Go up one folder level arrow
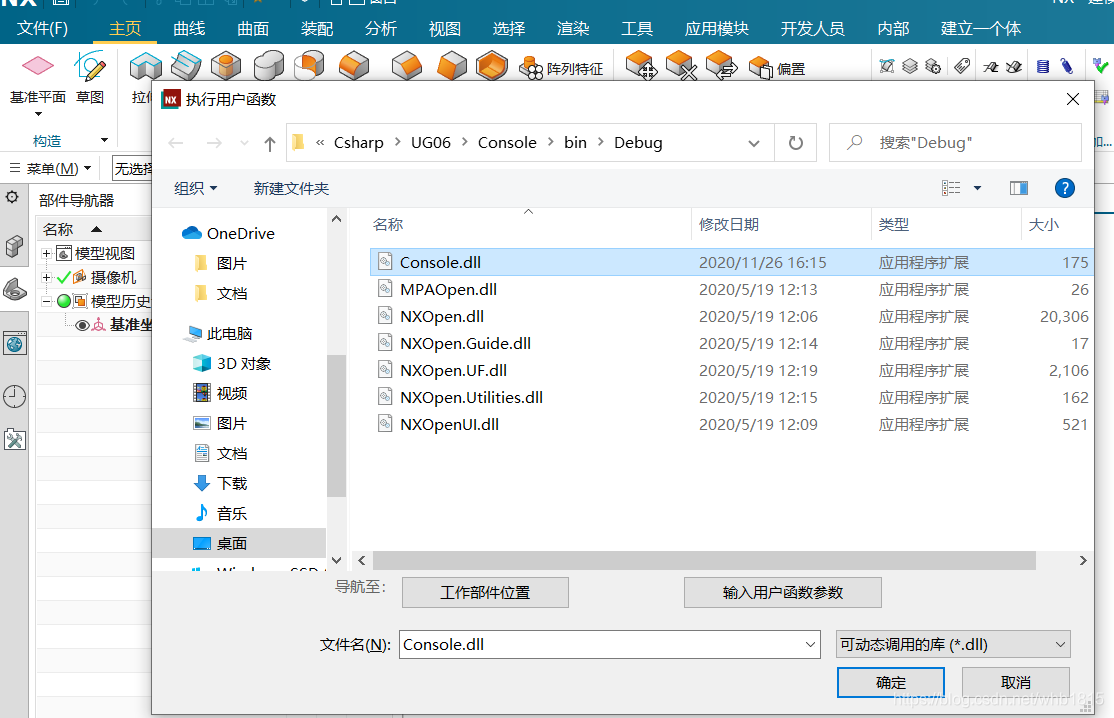 pos(269,144)
